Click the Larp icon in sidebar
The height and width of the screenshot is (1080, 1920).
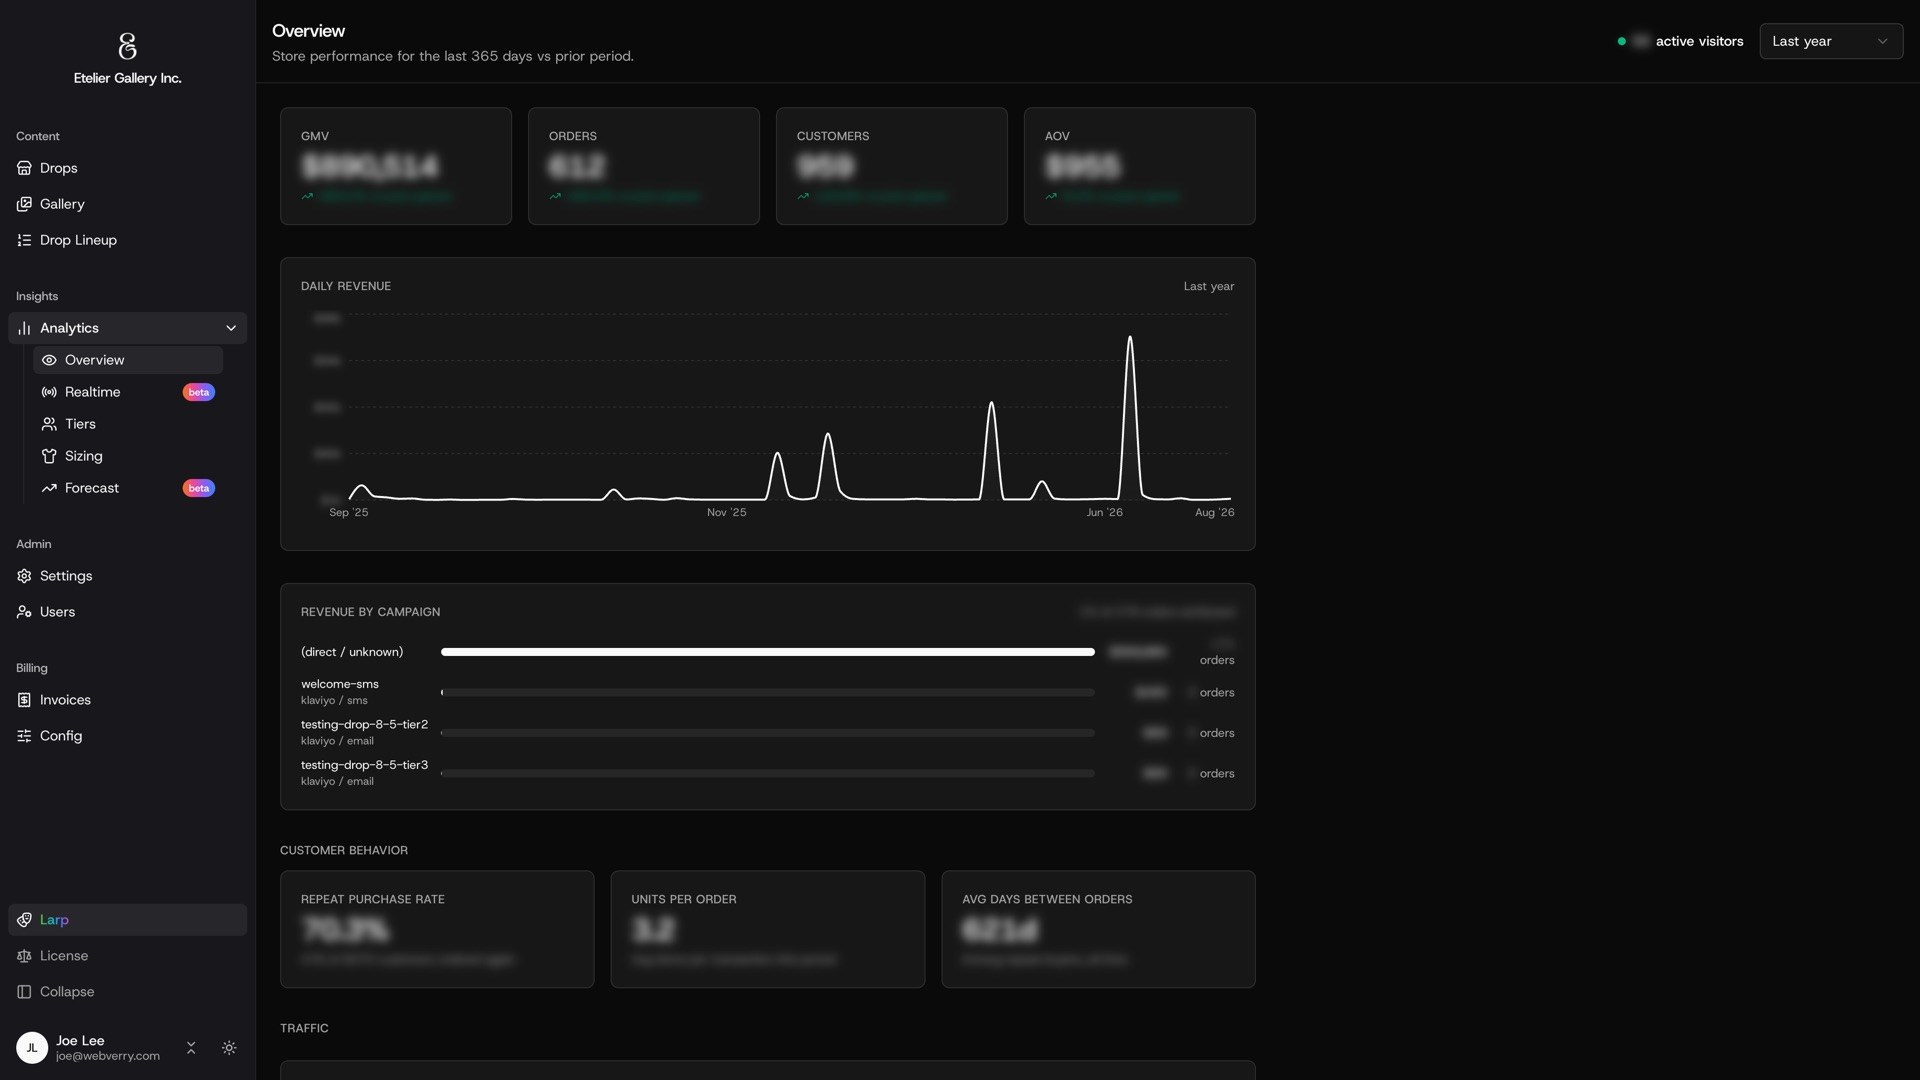pos(24,920)
